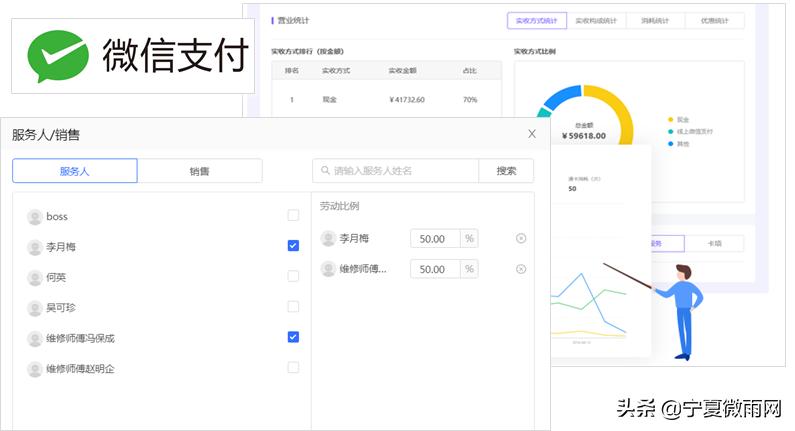Viewport: 795px width, 431px height.
Task: Click the name 李月梅 in the staff list
Action: coord(61,247)
